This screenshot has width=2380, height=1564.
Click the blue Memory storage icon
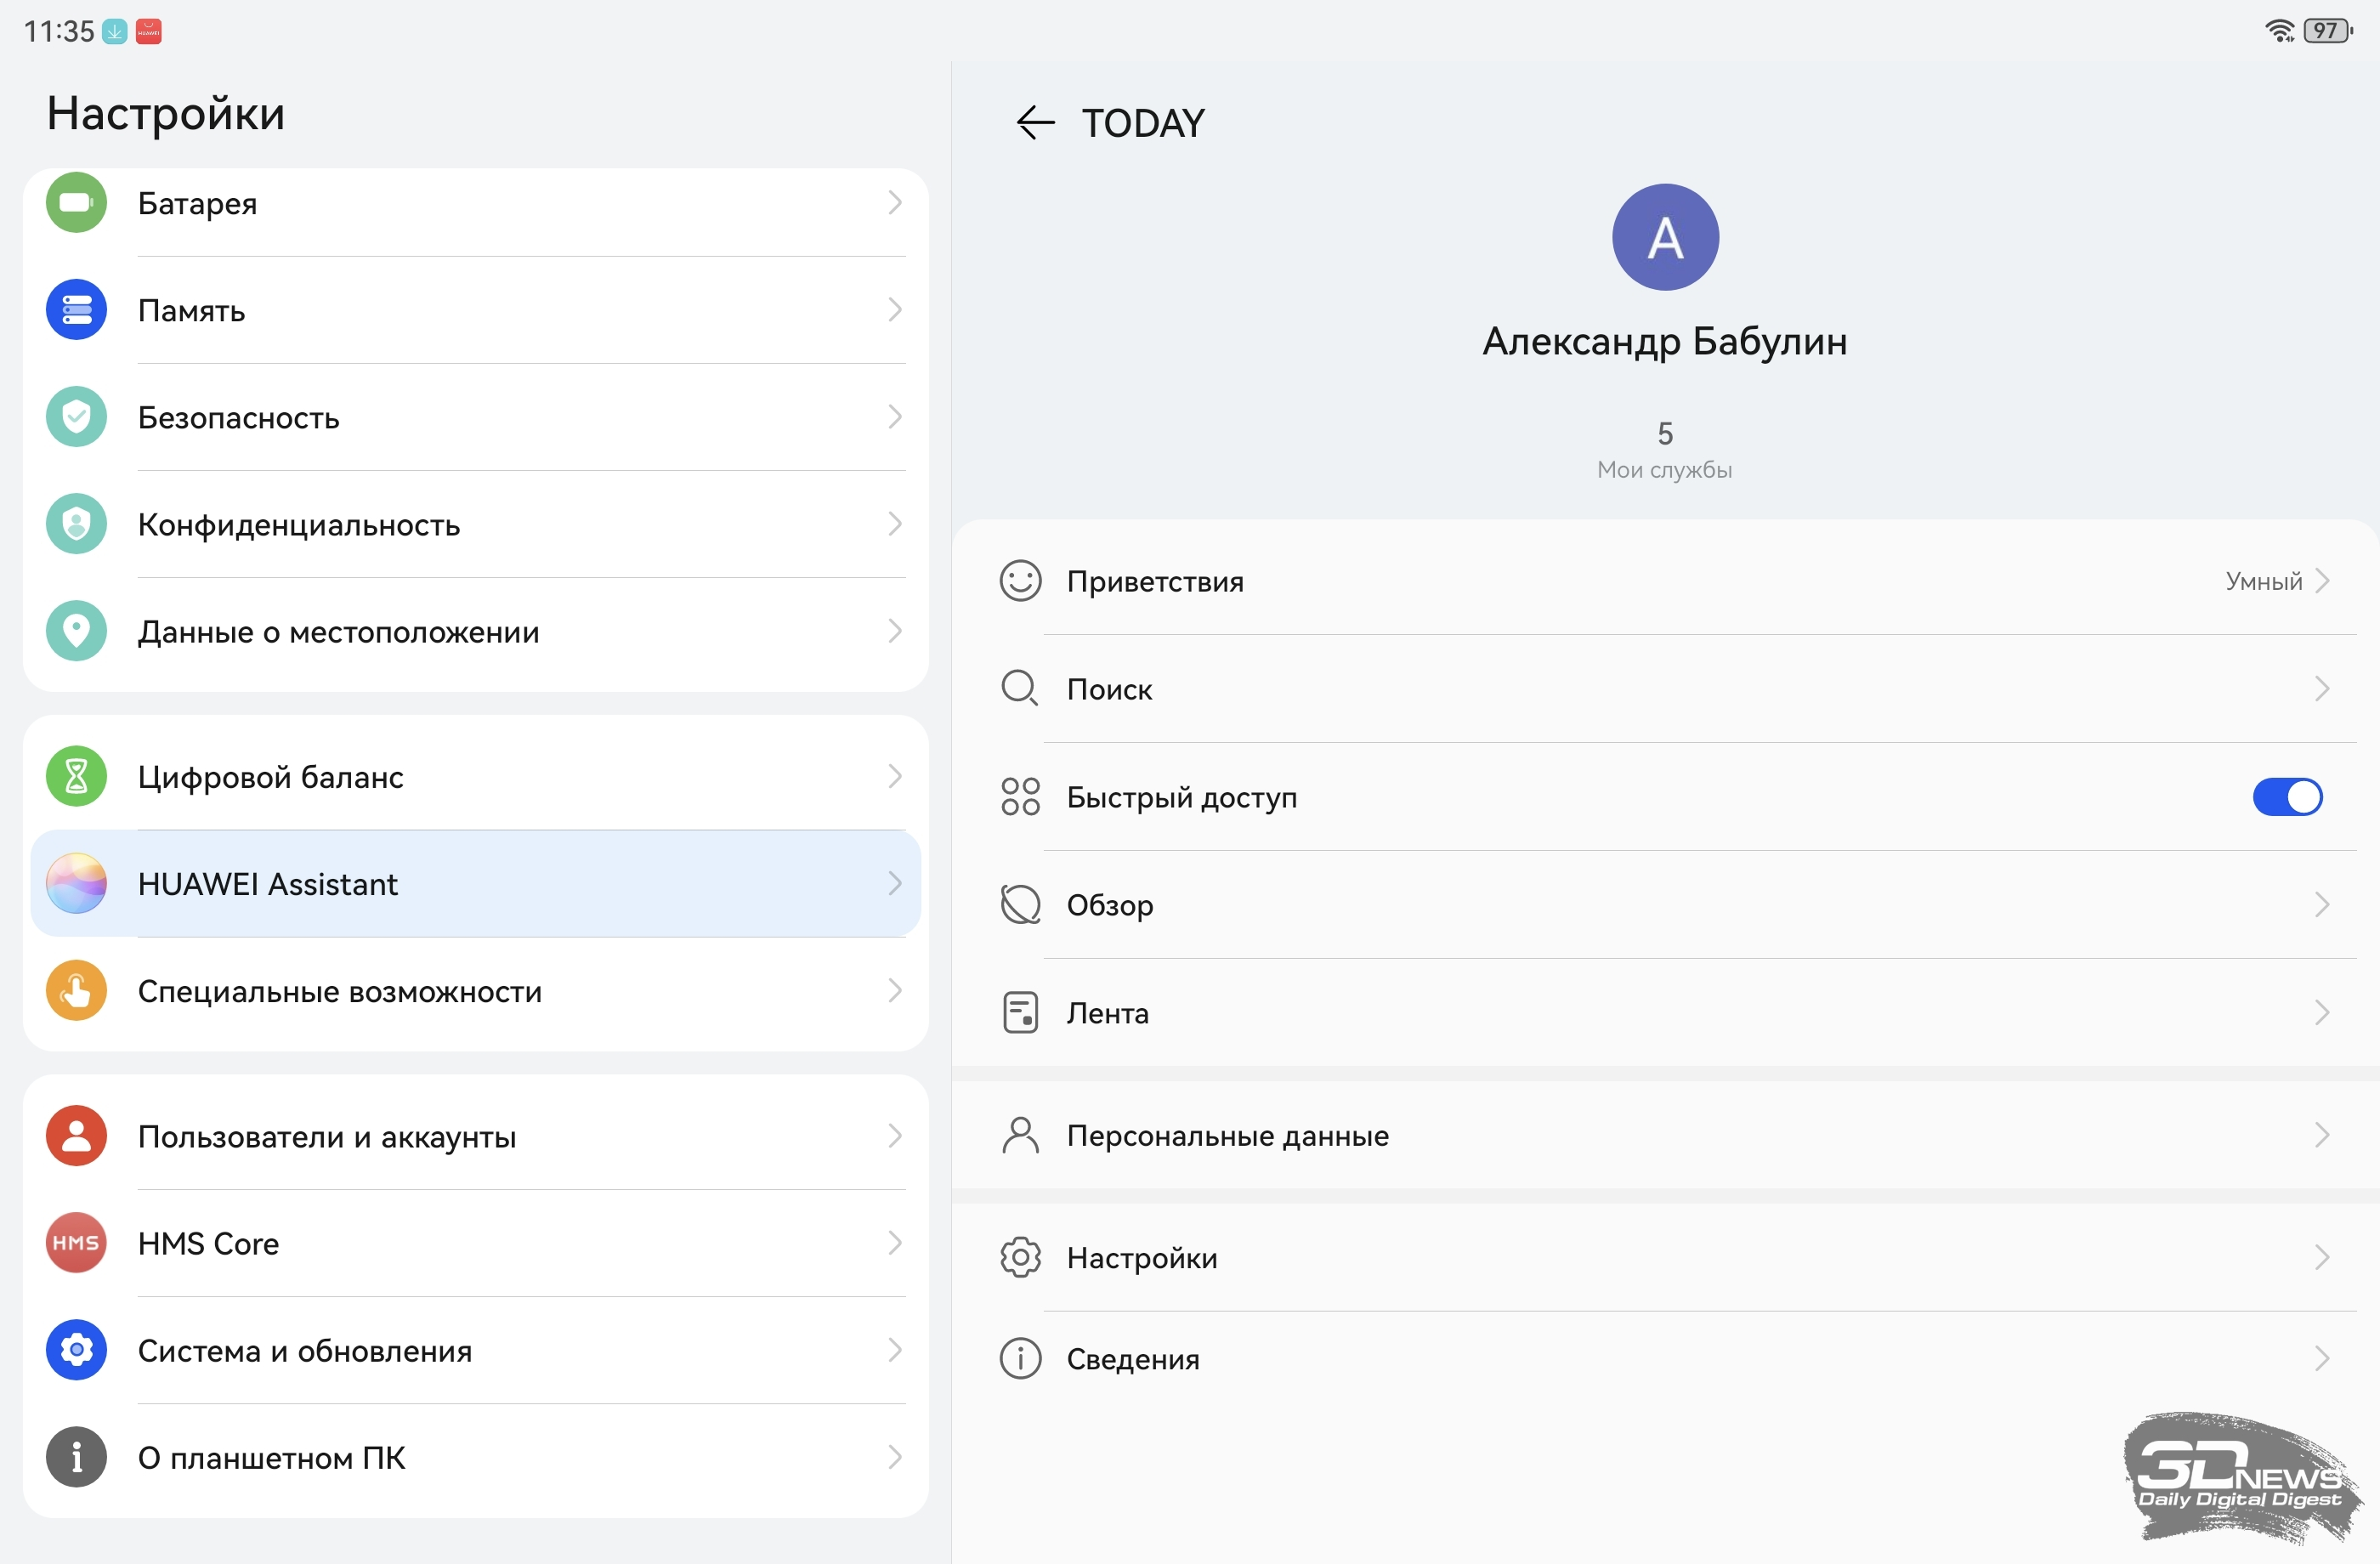tap(76, 310)
